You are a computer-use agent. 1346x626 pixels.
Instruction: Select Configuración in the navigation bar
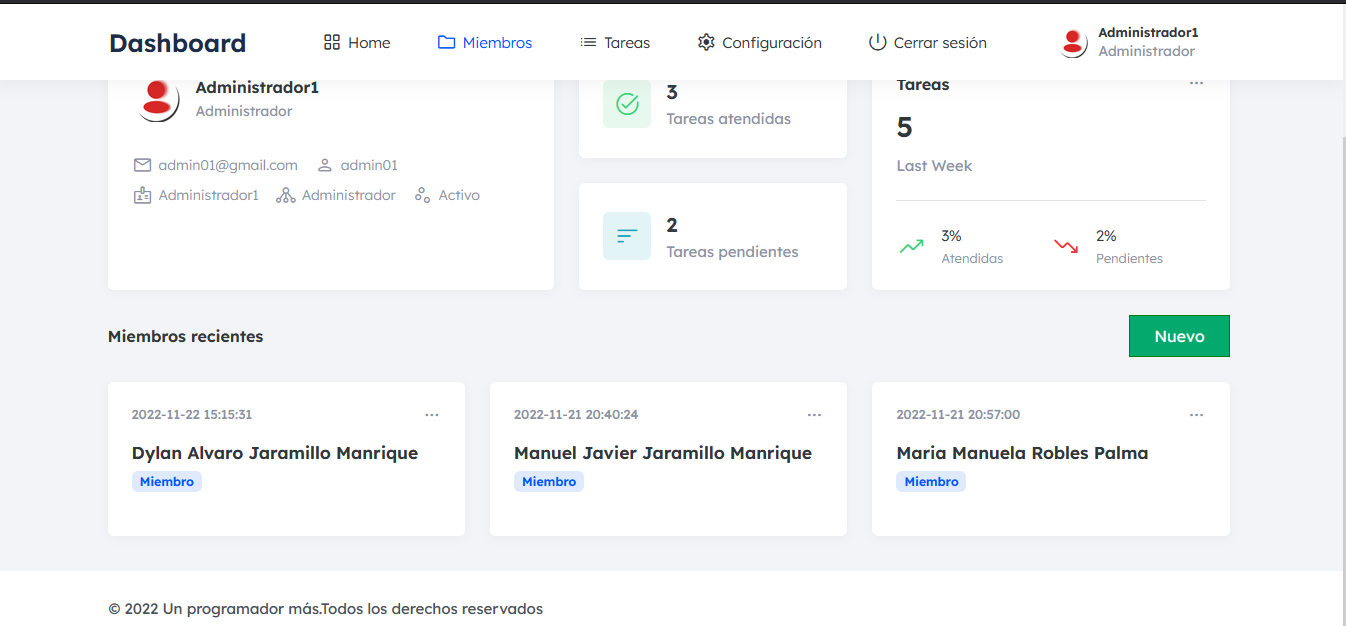pyautogui.click(x=771, y=43)
